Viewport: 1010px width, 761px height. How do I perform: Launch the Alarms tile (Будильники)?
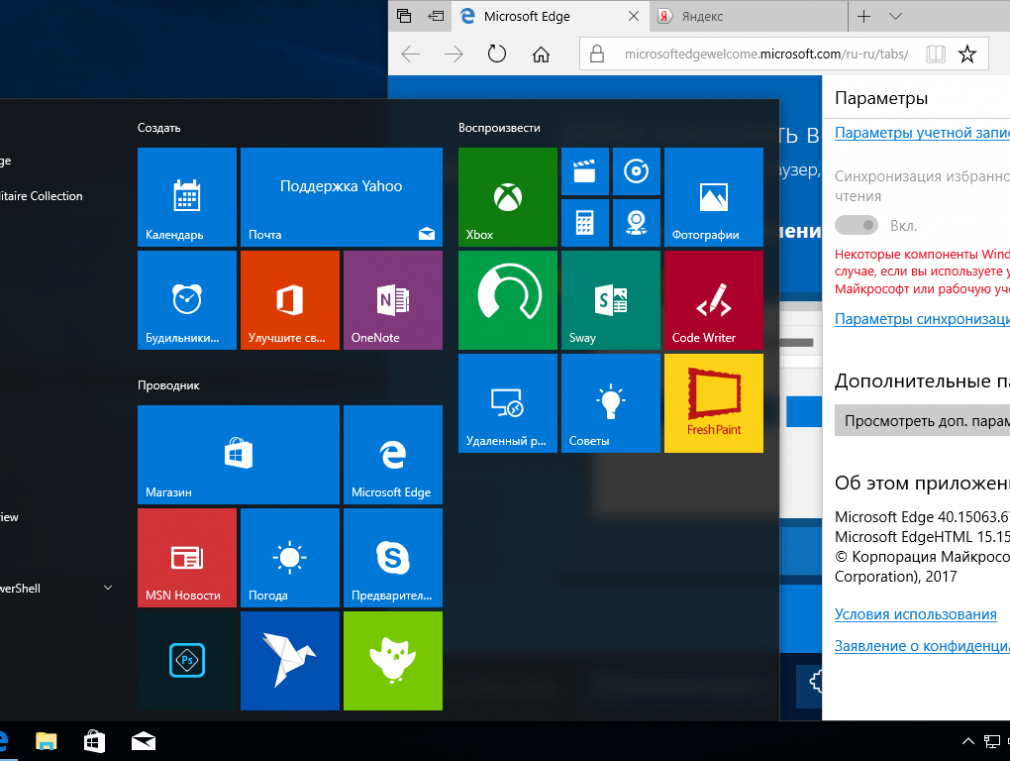pyautogui.click(x=187, y=300)
